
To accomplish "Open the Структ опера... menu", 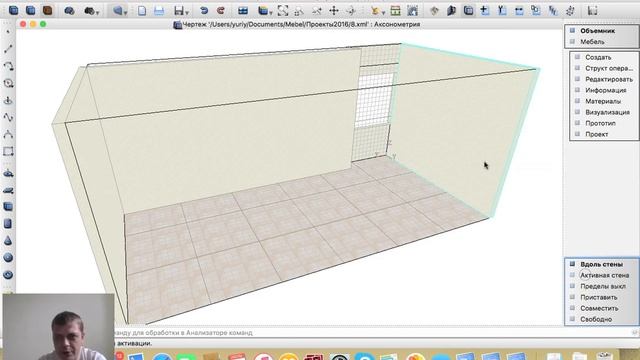I will (609, 68).
